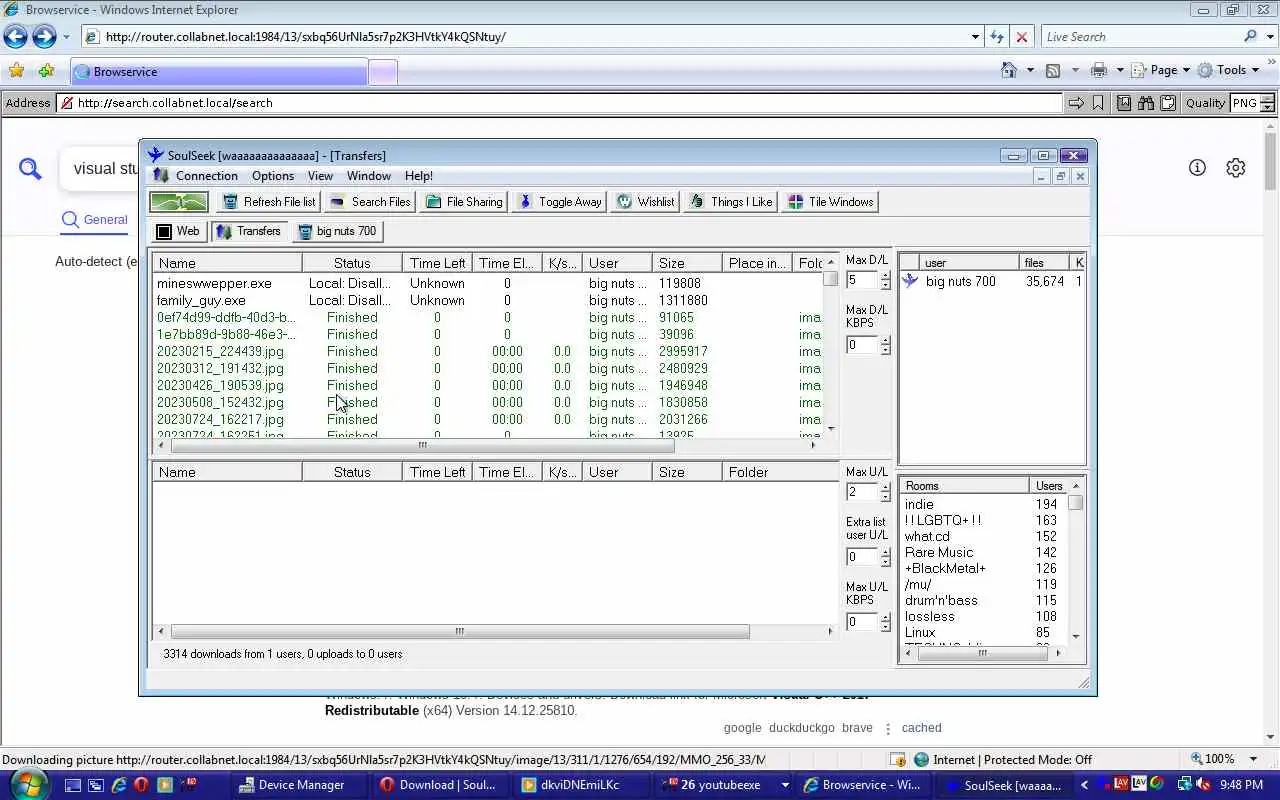Click the Browservice find binoculars icon
Screen dimensions: 1280x800
(1145, 103)
